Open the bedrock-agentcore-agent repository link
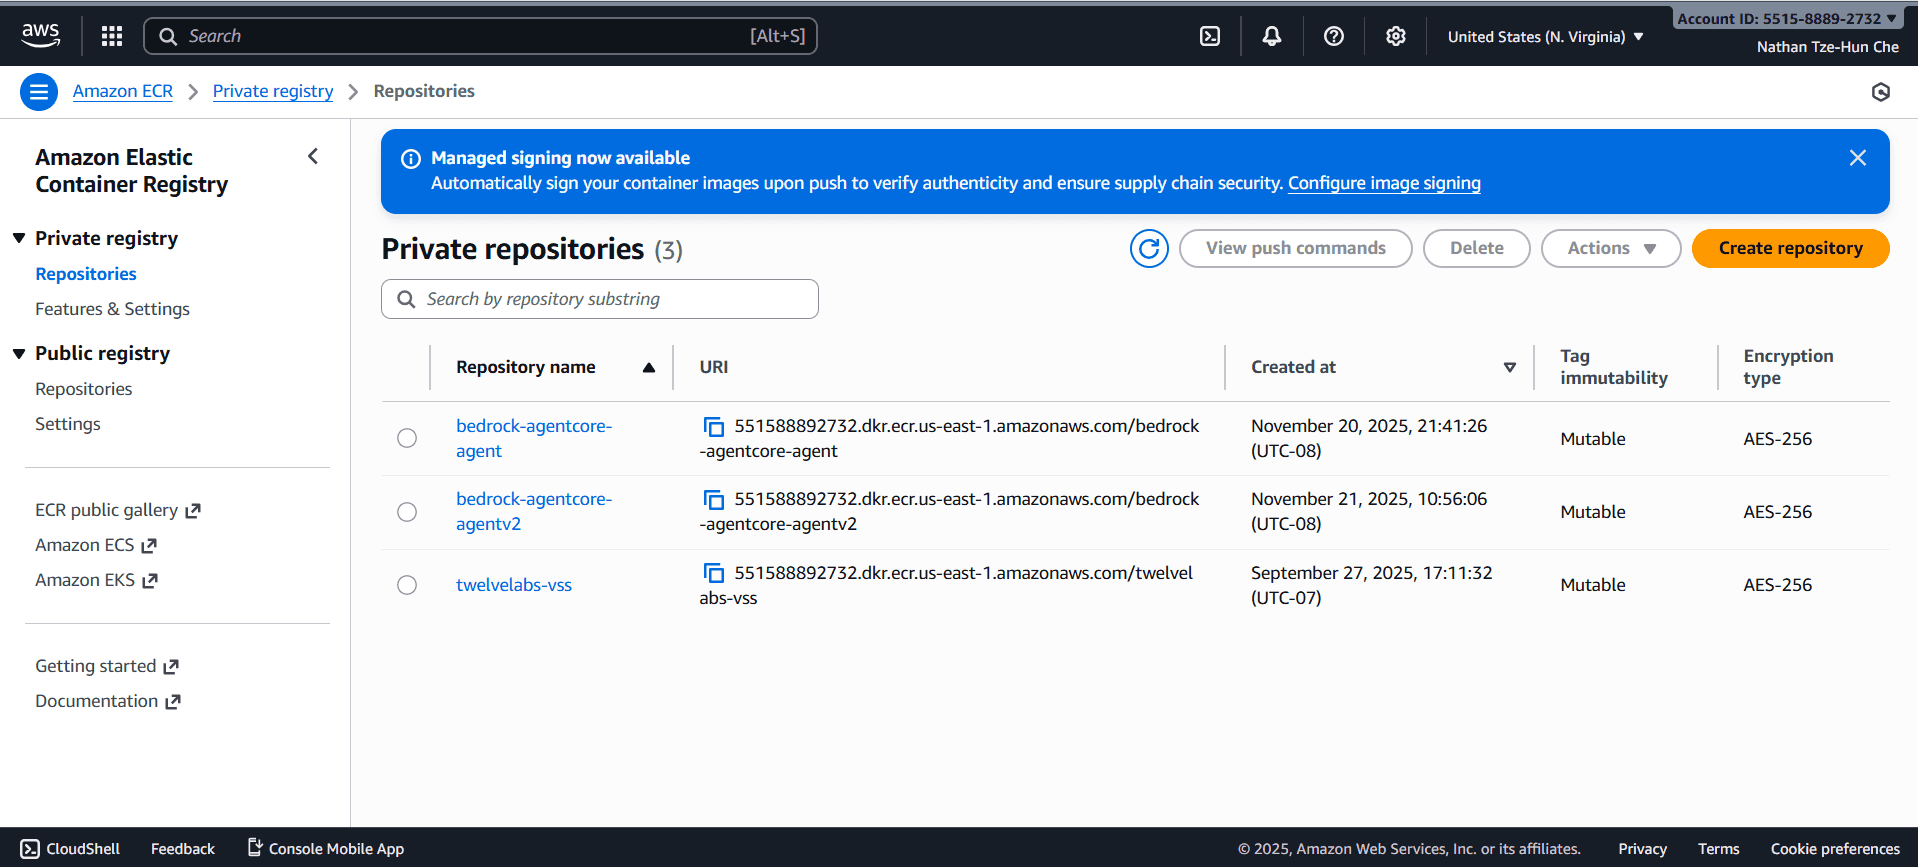1918x867 pixels. (x=534, y=438)
